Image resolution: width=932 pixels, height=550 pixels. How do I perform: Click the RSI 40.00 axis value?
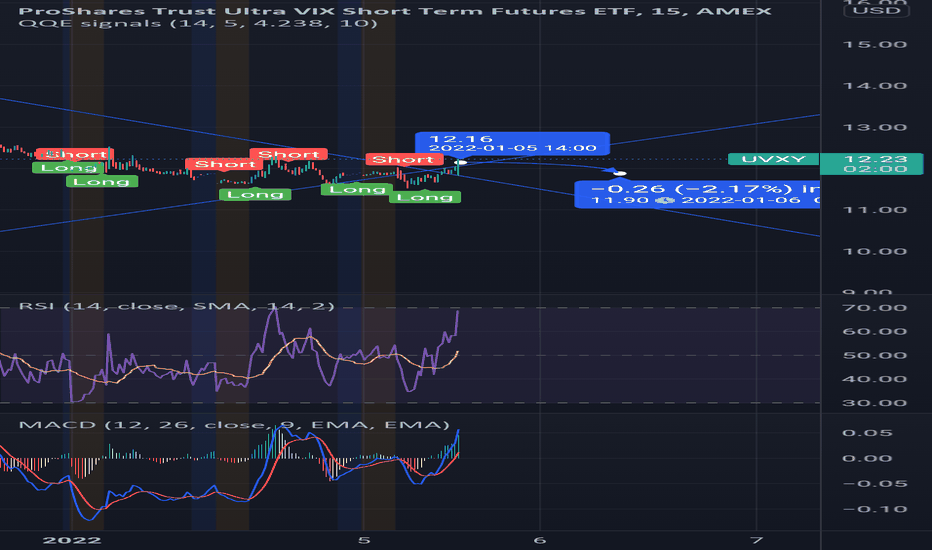coord(875,379)
